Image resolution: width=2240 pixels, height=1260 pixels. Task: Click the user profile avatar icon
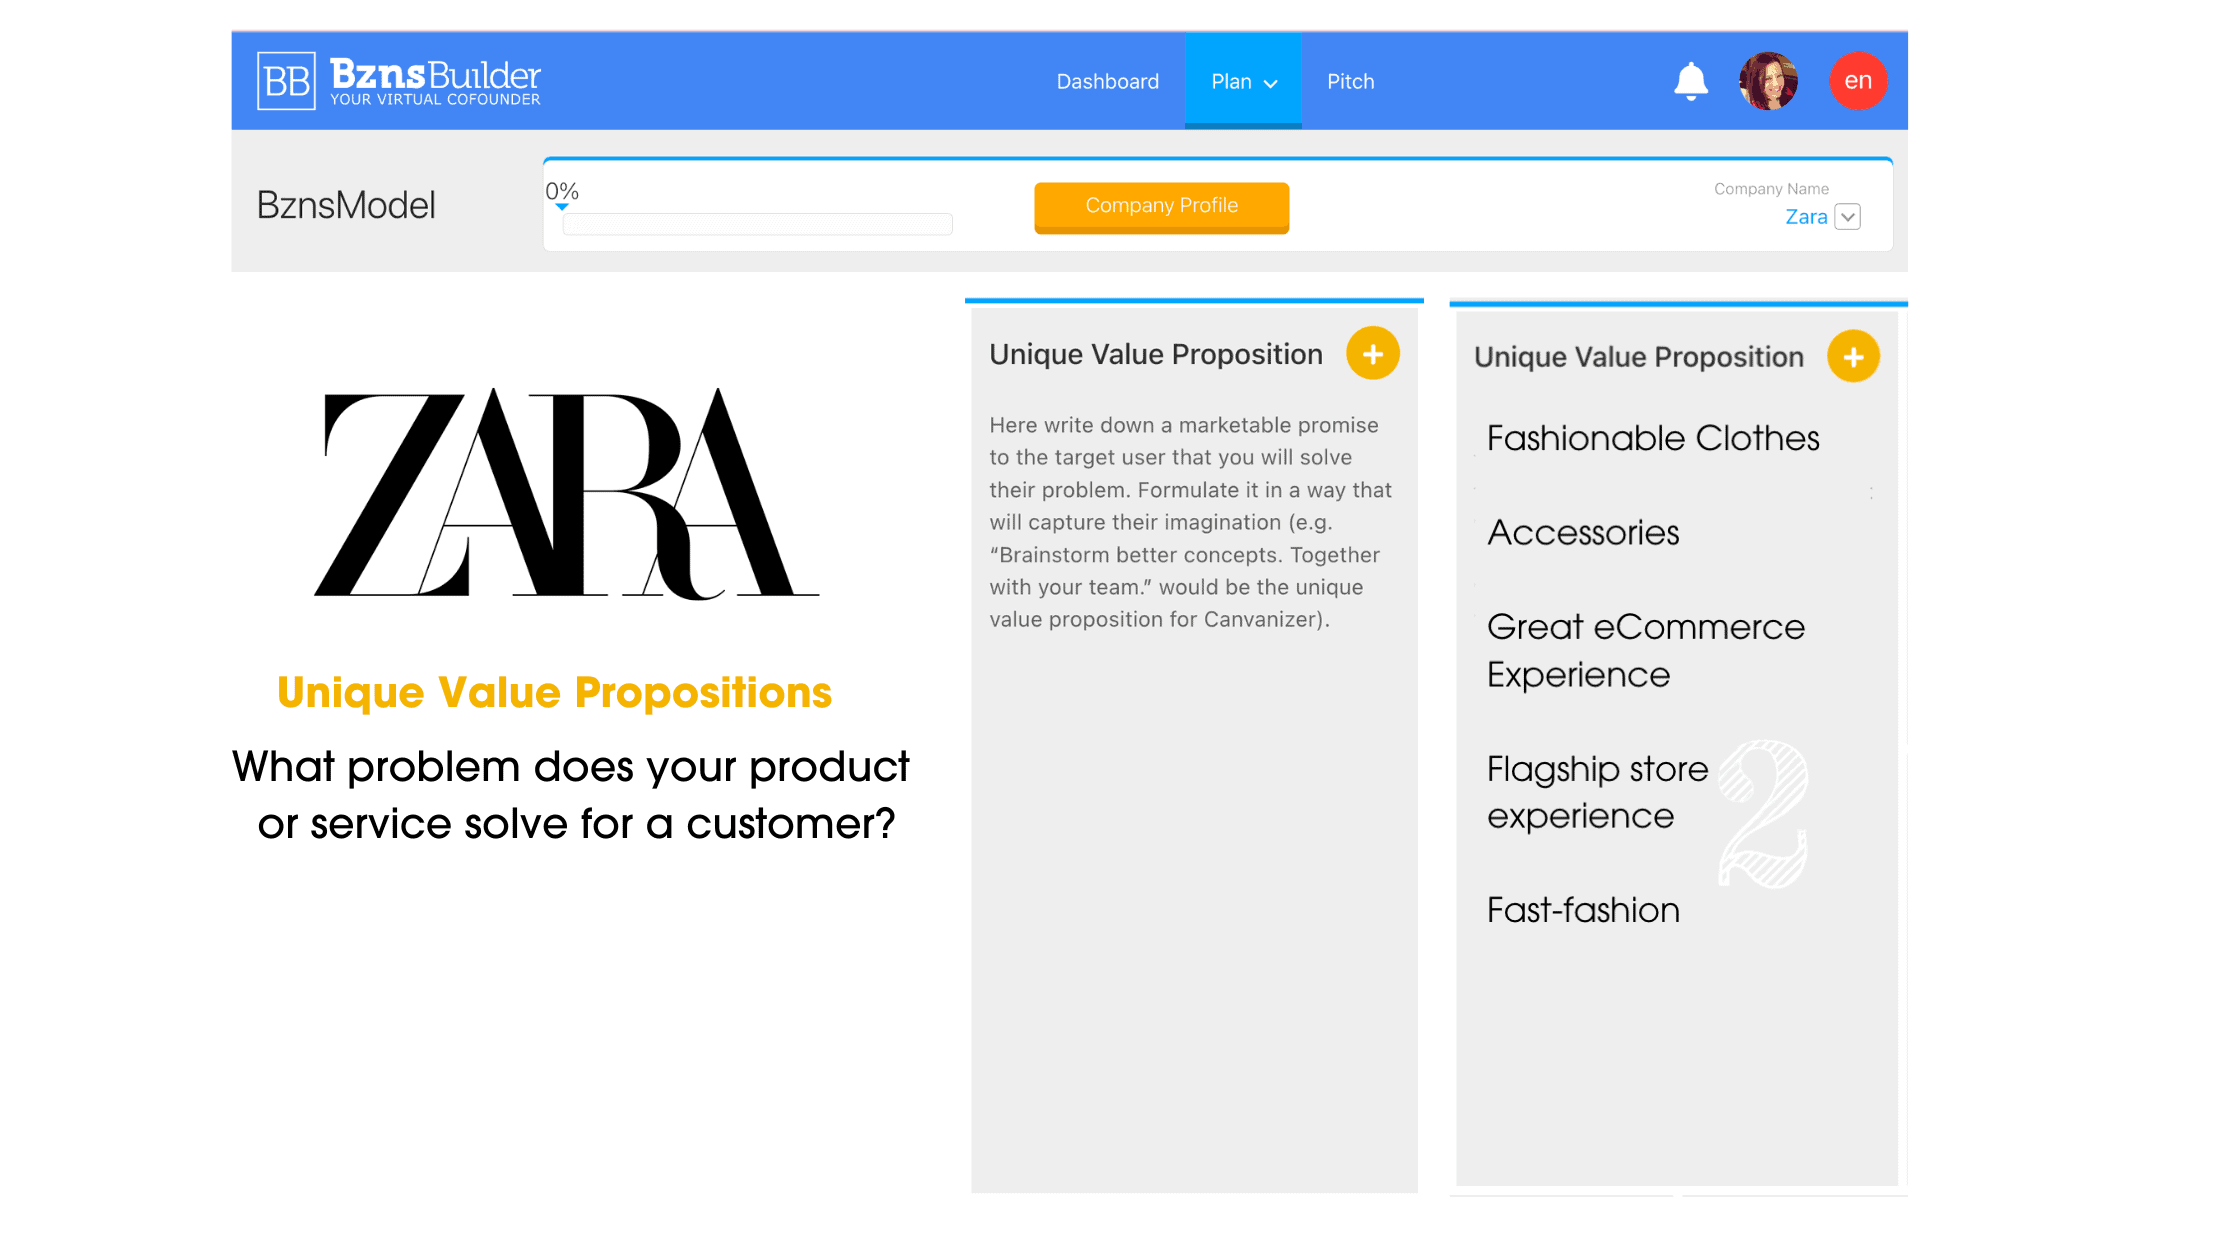click(x=1771, y=82)
